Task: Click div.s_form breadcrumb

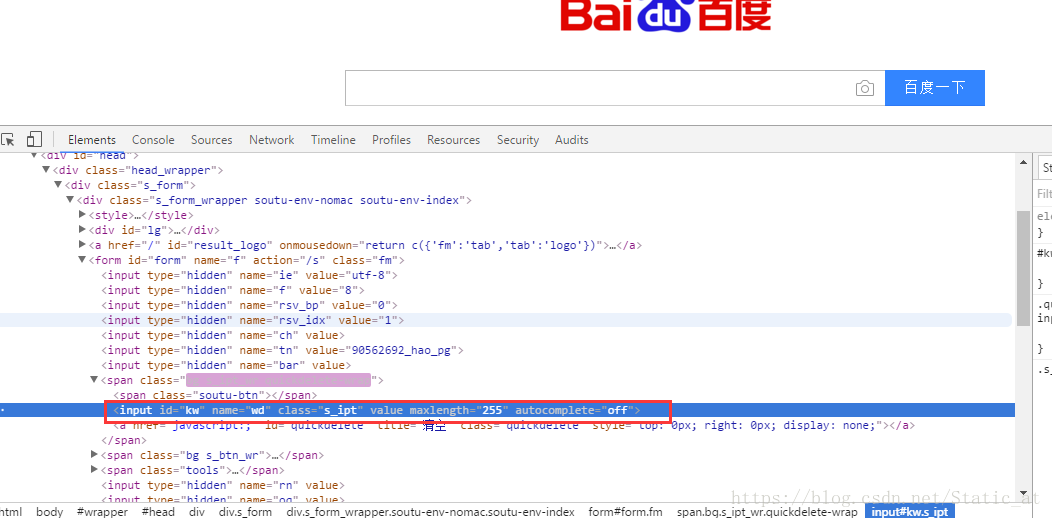Action: coord(246,511)
